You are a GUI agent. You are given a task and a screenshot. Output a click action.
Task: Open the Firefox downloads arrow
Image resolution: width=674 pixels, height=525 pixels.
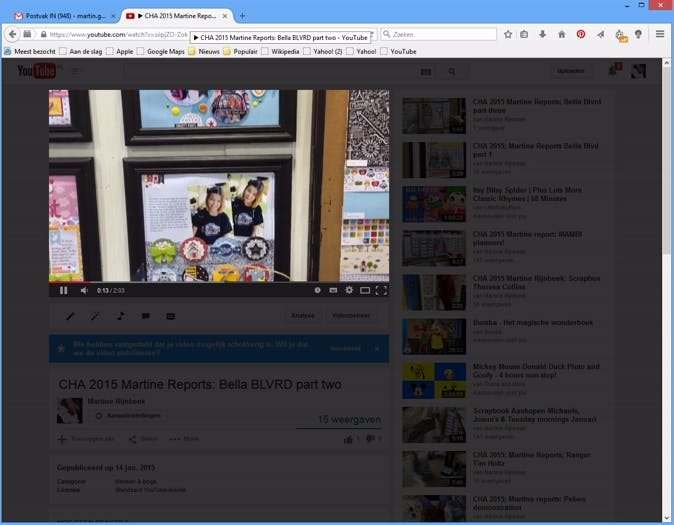[542, 34]
